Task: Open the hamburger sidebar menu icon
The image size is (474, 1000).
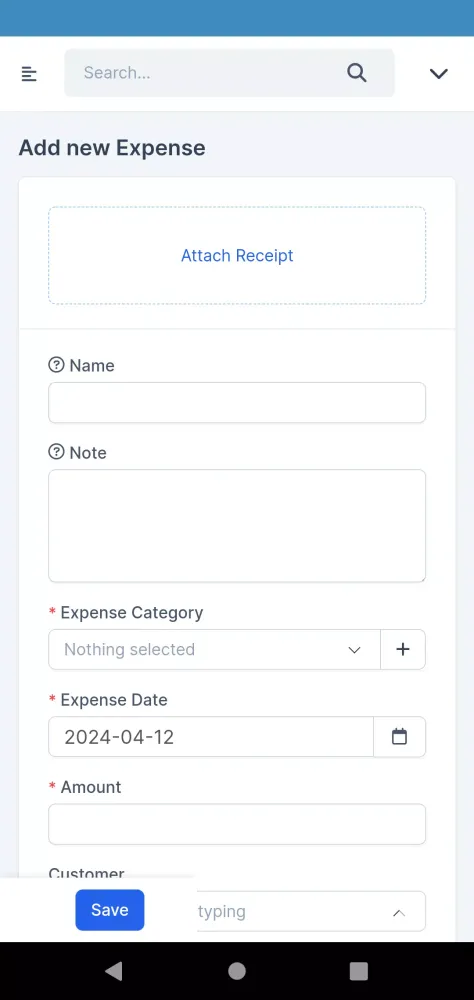Action: tap(29, 74)
